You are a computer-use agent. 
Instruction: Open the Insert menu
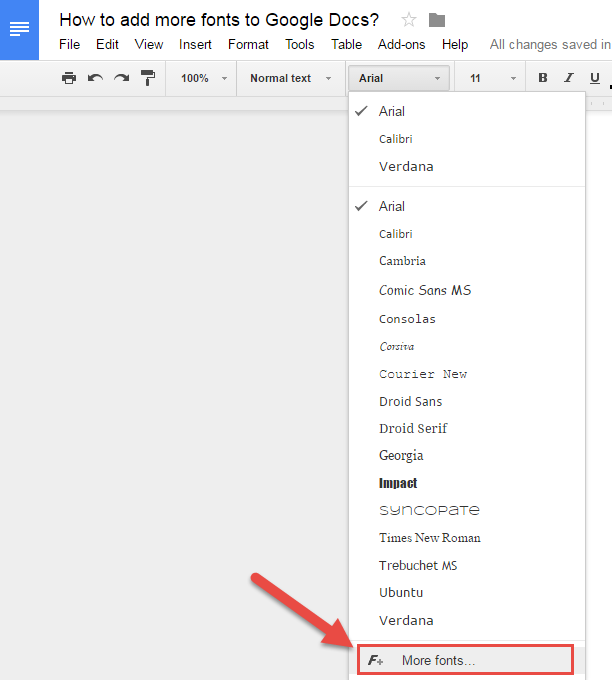[x=195, y=45]
